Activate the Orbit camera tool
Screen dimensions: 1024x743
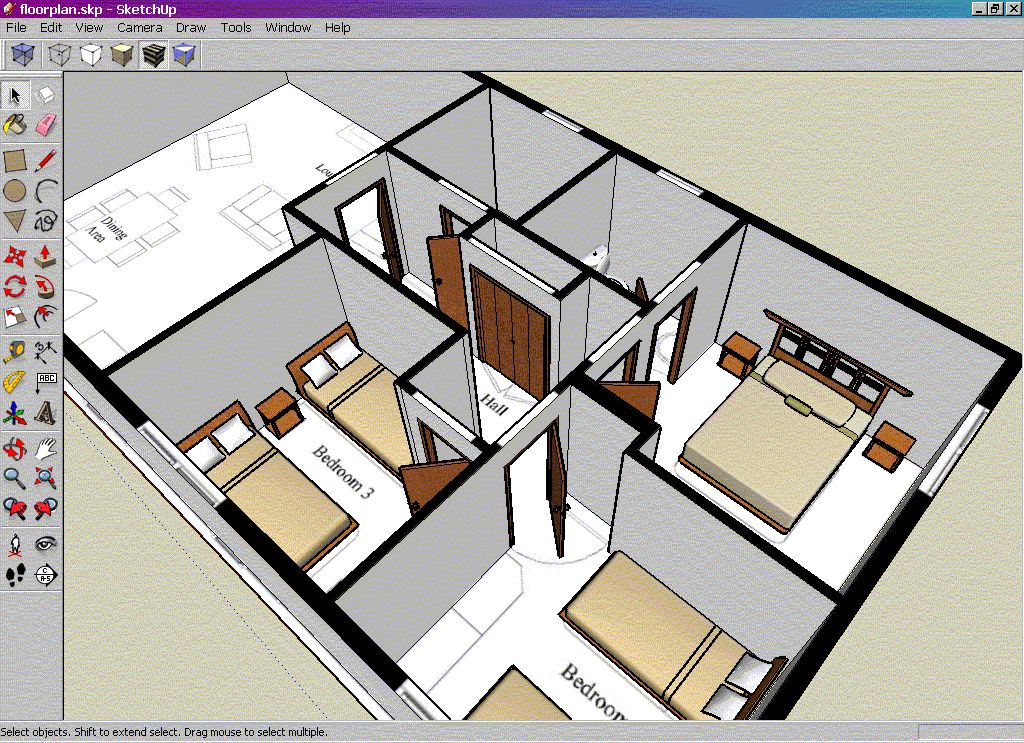click(x=15, y=447)
